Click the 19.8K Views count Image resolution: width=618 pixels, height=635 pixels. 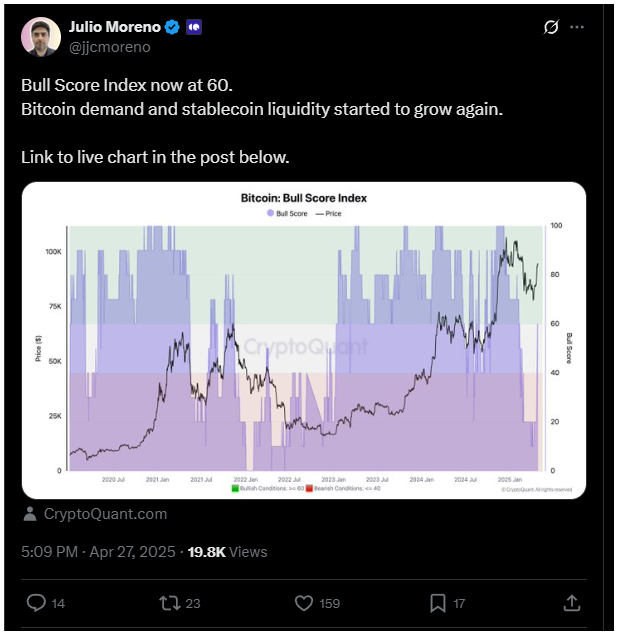pyautogui.click(x=227, y=552)
